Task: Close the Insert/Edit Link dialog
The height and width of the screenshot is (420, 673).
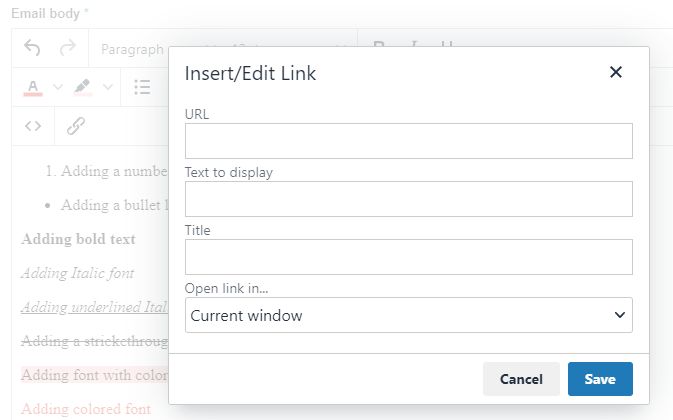Action: tap(616, 72)
